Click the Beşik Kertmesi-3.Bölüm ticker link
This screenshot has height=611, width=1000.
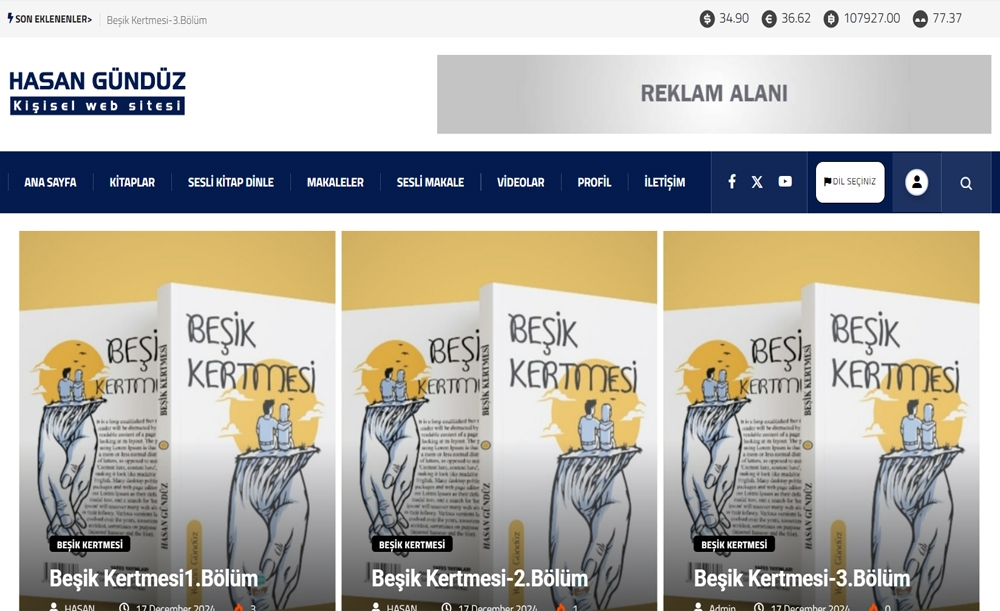point(157,20)
